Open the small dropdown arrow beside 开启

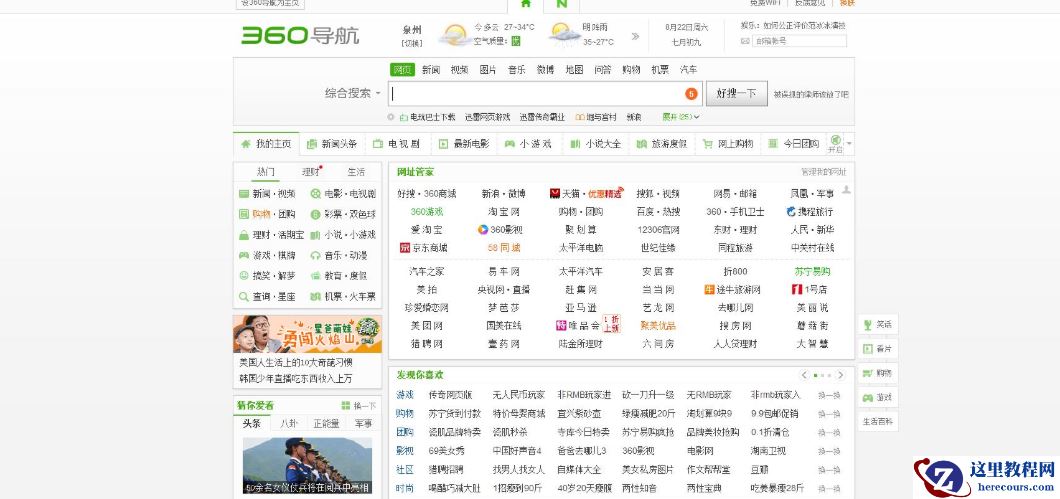pos(850,144)
